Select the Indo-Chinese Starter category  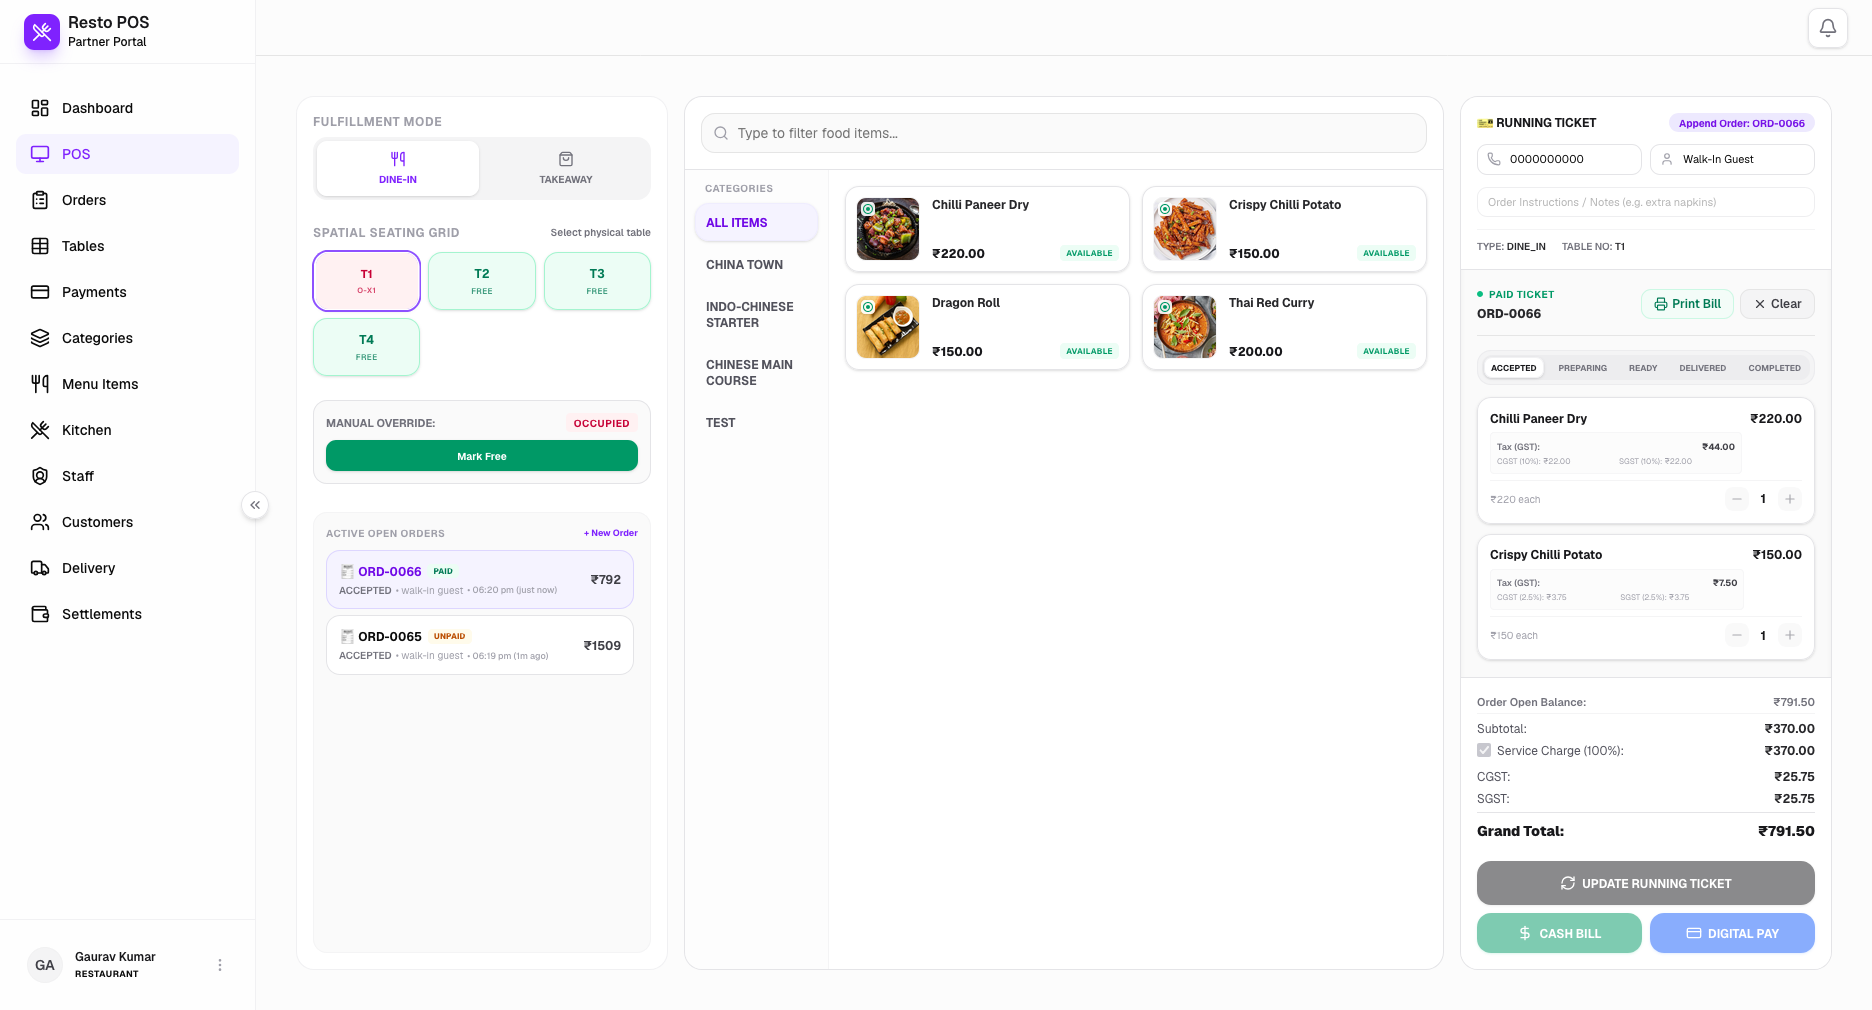[756, 315]
